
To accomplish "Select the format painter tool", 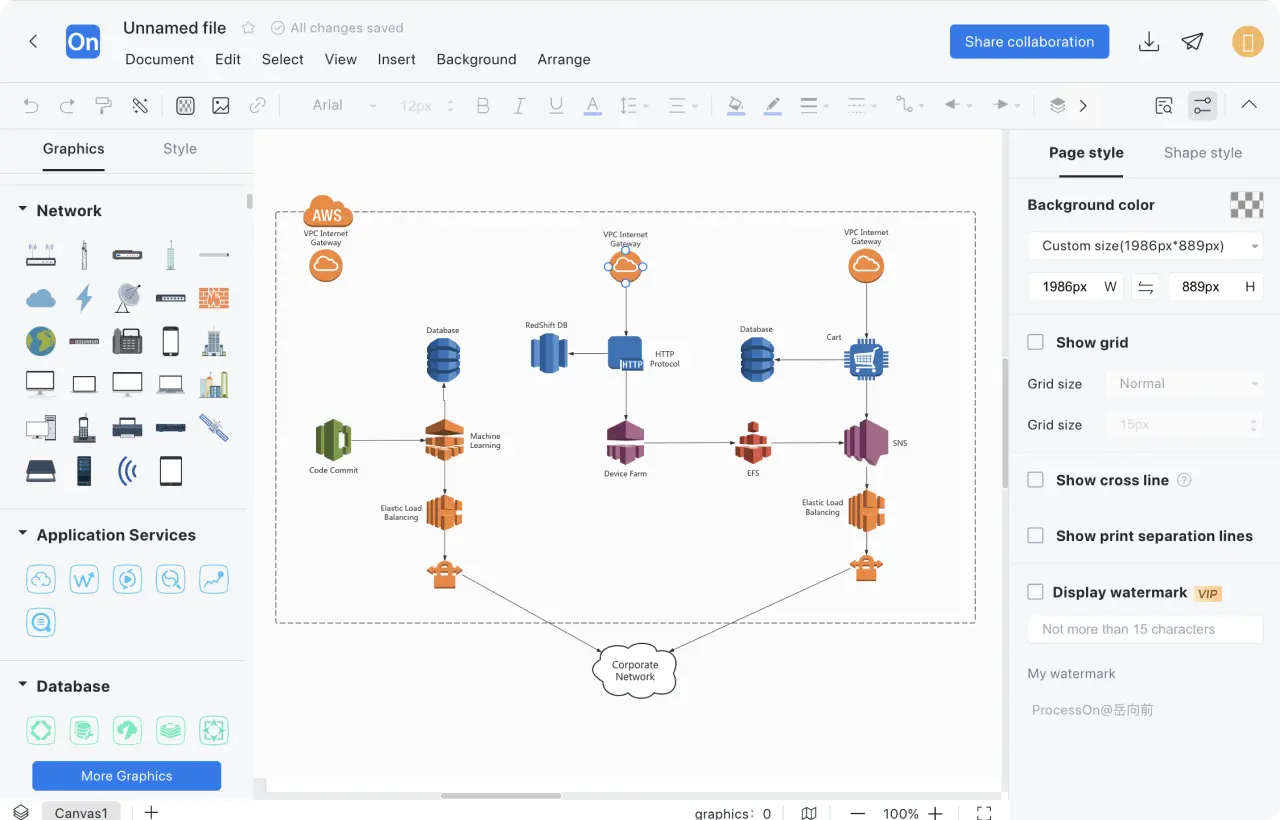I will point(103,106).
